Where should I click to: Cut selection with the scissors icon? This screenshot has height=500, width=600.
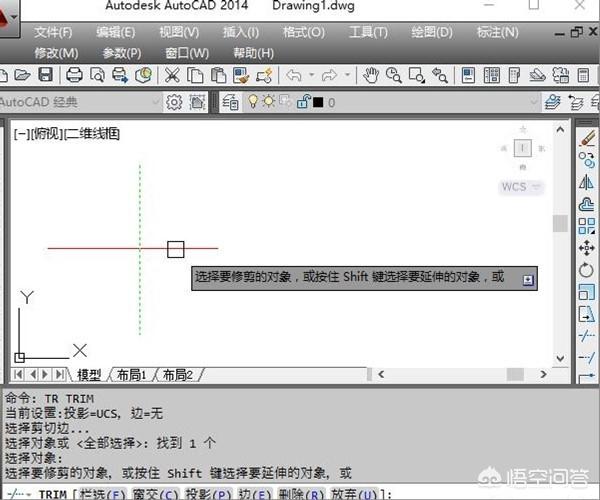point(172,75)
